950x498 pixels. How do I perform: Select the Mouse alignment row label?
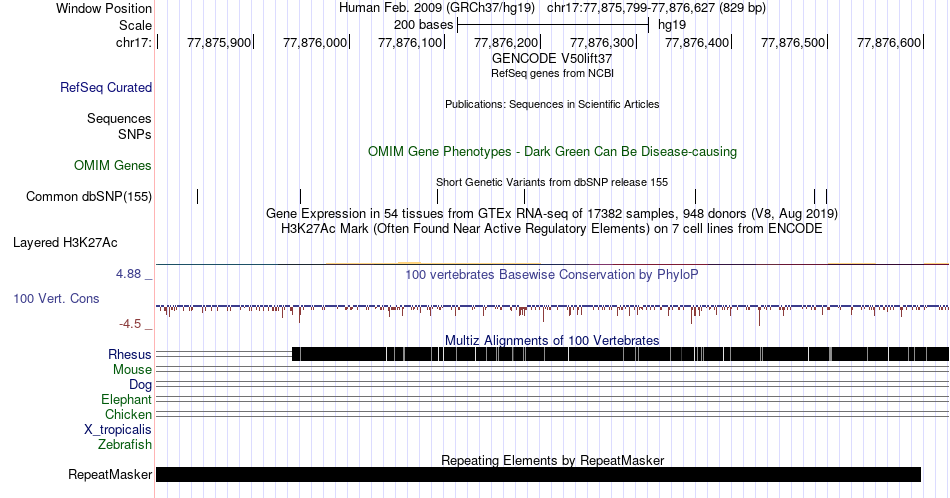pos(132,370)
